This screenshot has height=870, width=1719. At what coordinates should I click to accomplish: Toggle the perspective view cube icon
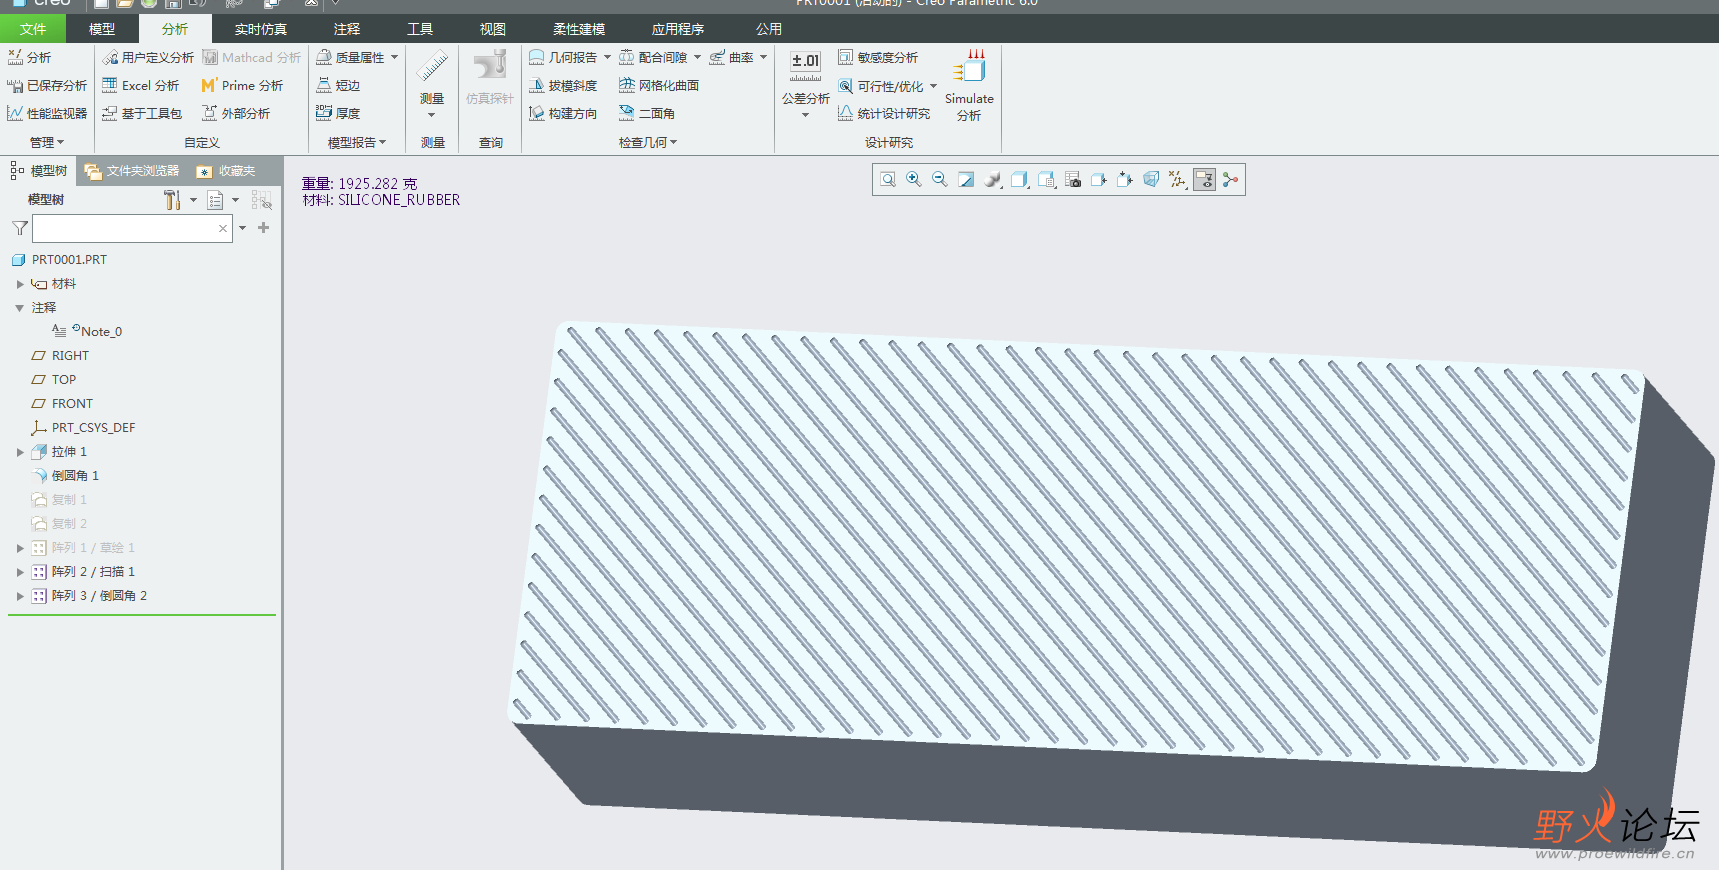pyautogui.click(x=1151, y=180)
